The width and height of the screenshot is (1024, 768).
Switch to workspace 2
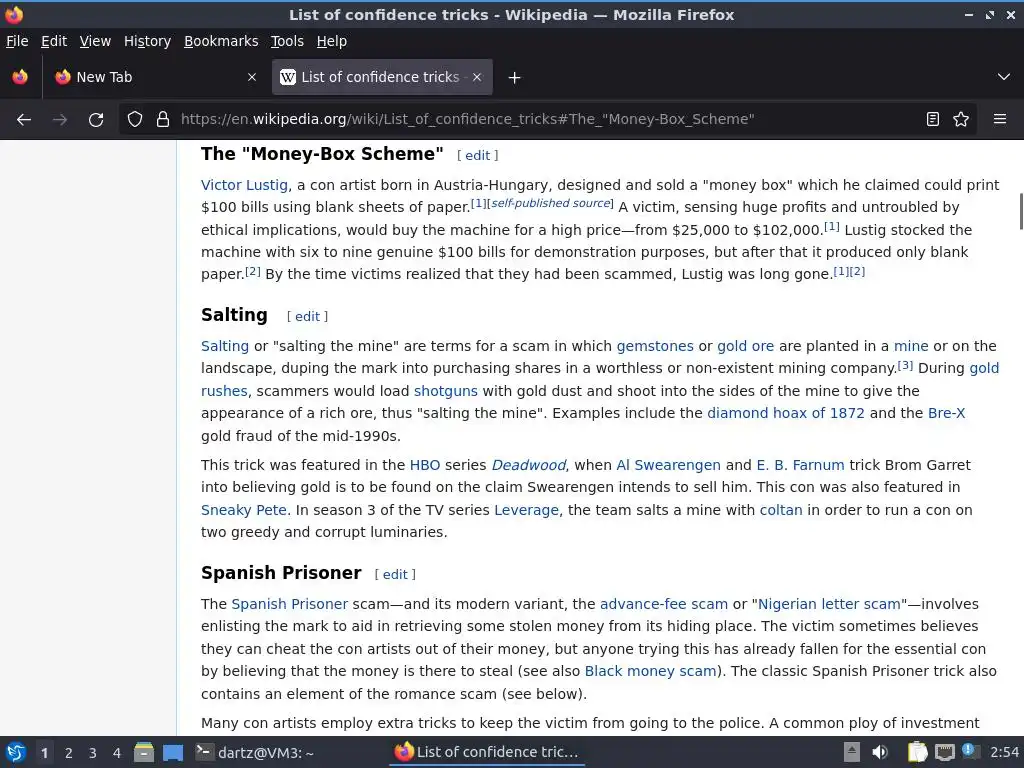point(69,753)
